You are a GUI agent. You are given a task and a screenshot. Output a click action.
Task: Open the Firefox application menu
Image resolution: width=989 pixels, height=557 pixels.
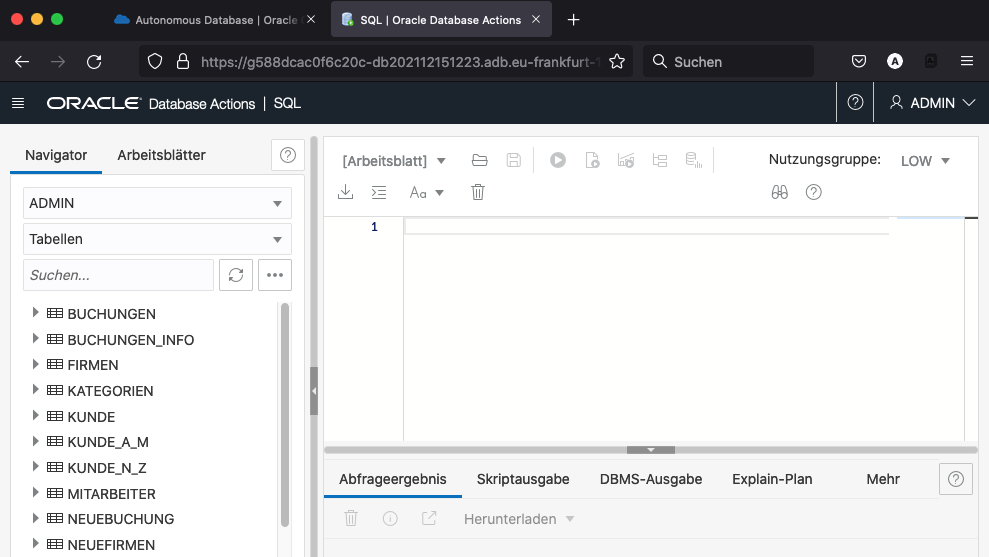pos(966,61)
